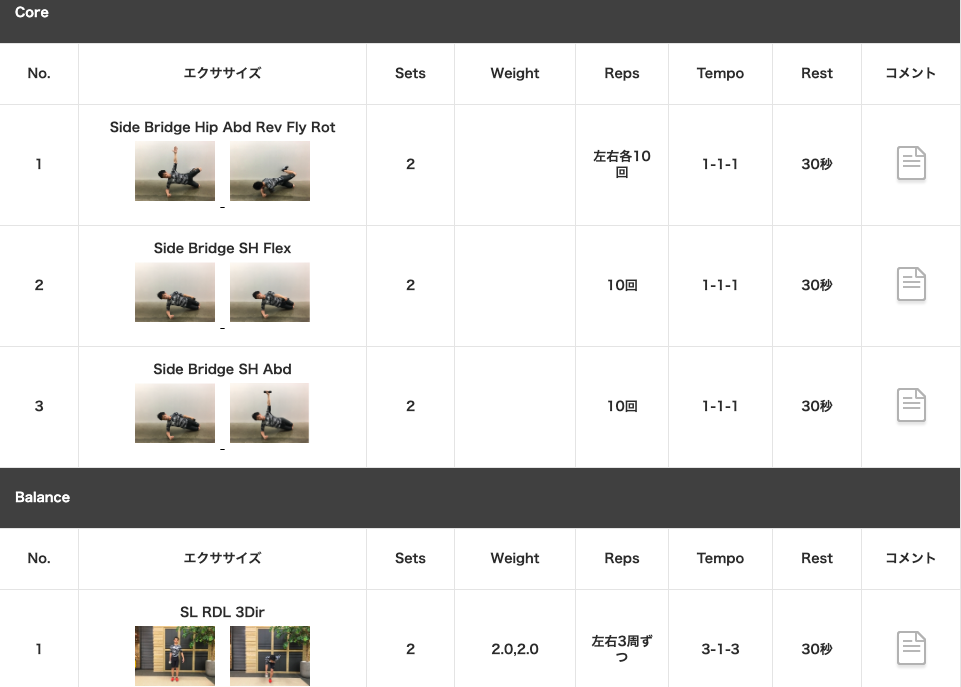Click Reps value 左右3周ずつ

click(x=621, y=648)
